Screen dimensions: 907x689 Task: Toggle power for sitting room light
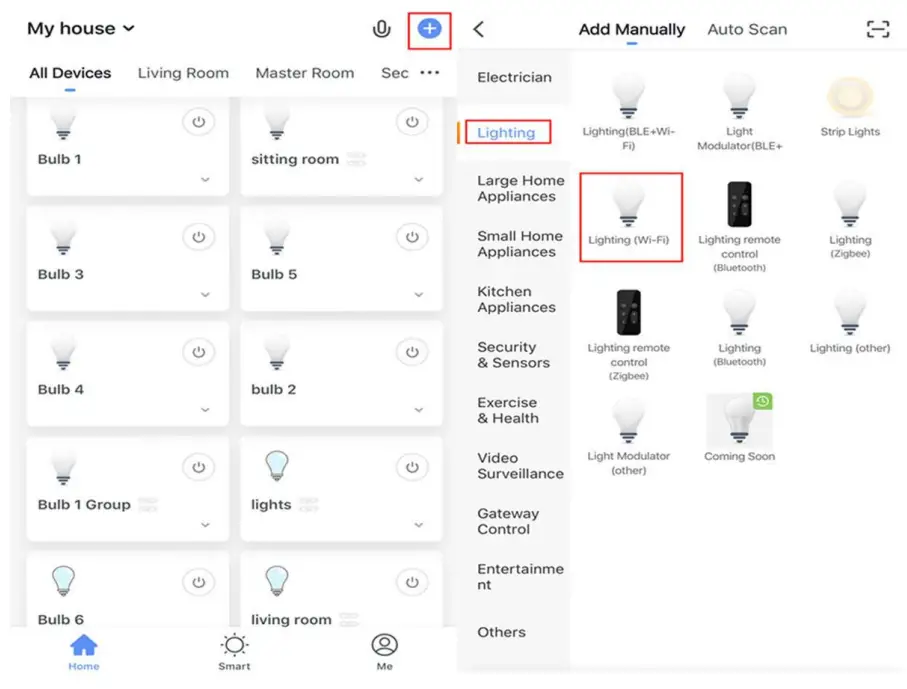pyautogui.click(x=412, y=122)
